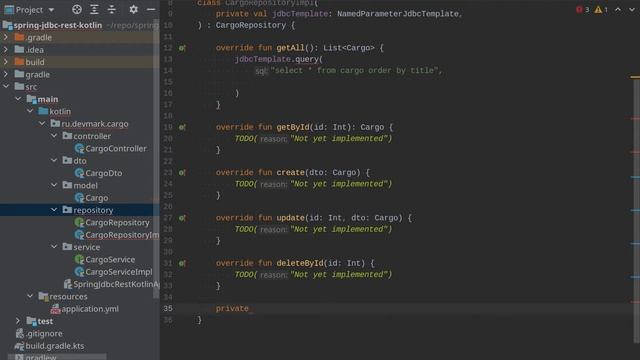
Task: Collapse the model package
Action: pos(54,185)
